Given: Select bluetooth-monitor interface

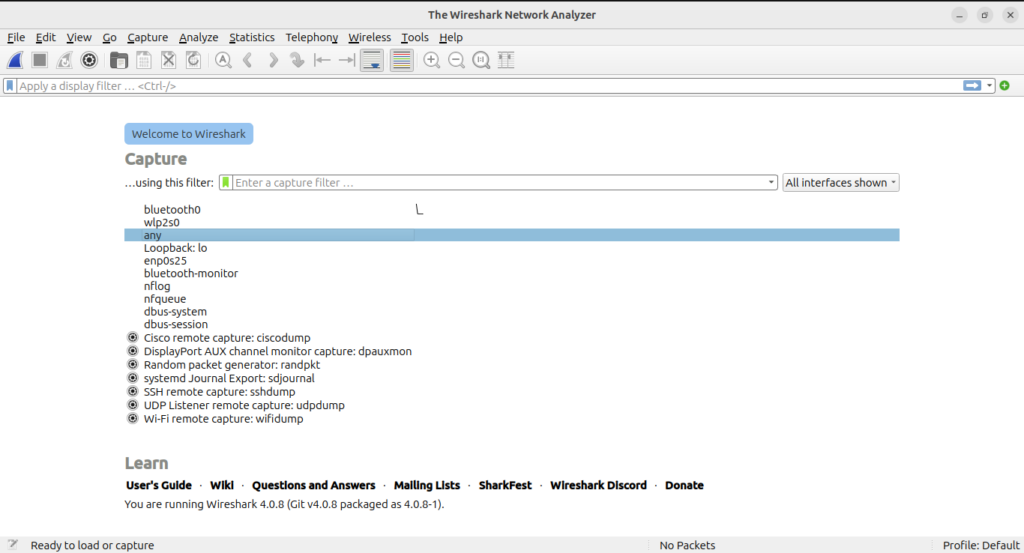Looking at the screenshot, I should [191, 273].
